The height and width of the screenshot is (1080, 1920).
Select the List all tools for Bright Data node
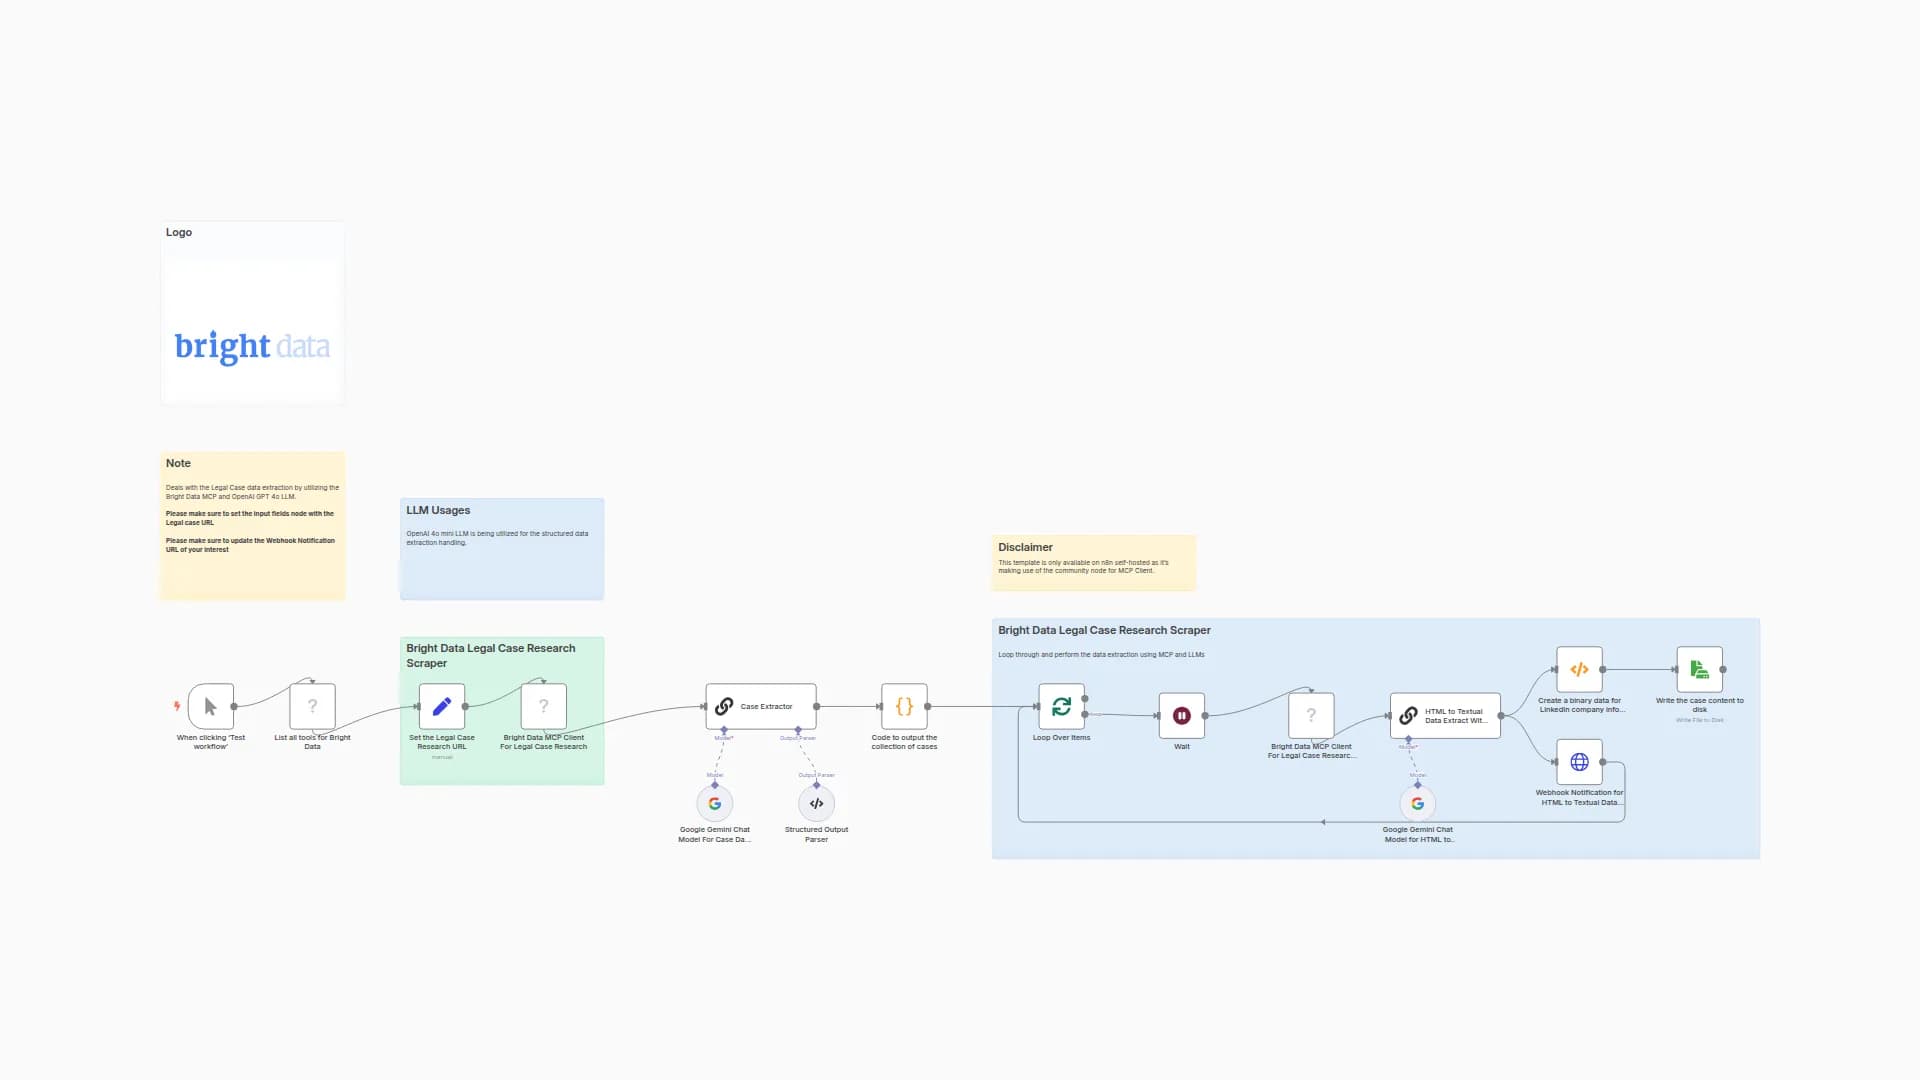pyautogui.click(x=312, y=706)
